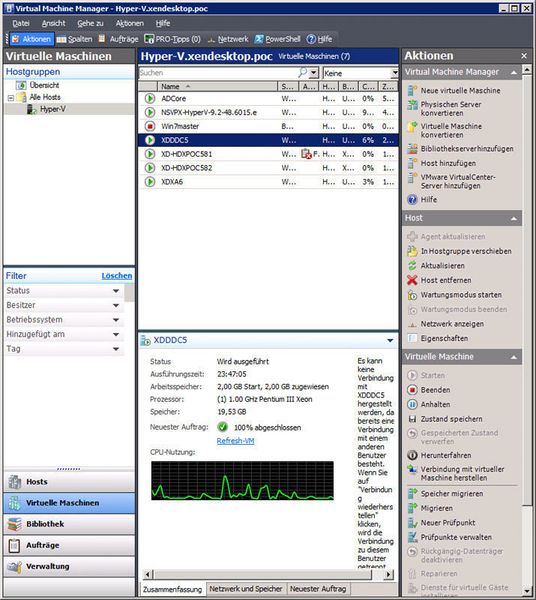Click the Anhalten pause icon

412,404
